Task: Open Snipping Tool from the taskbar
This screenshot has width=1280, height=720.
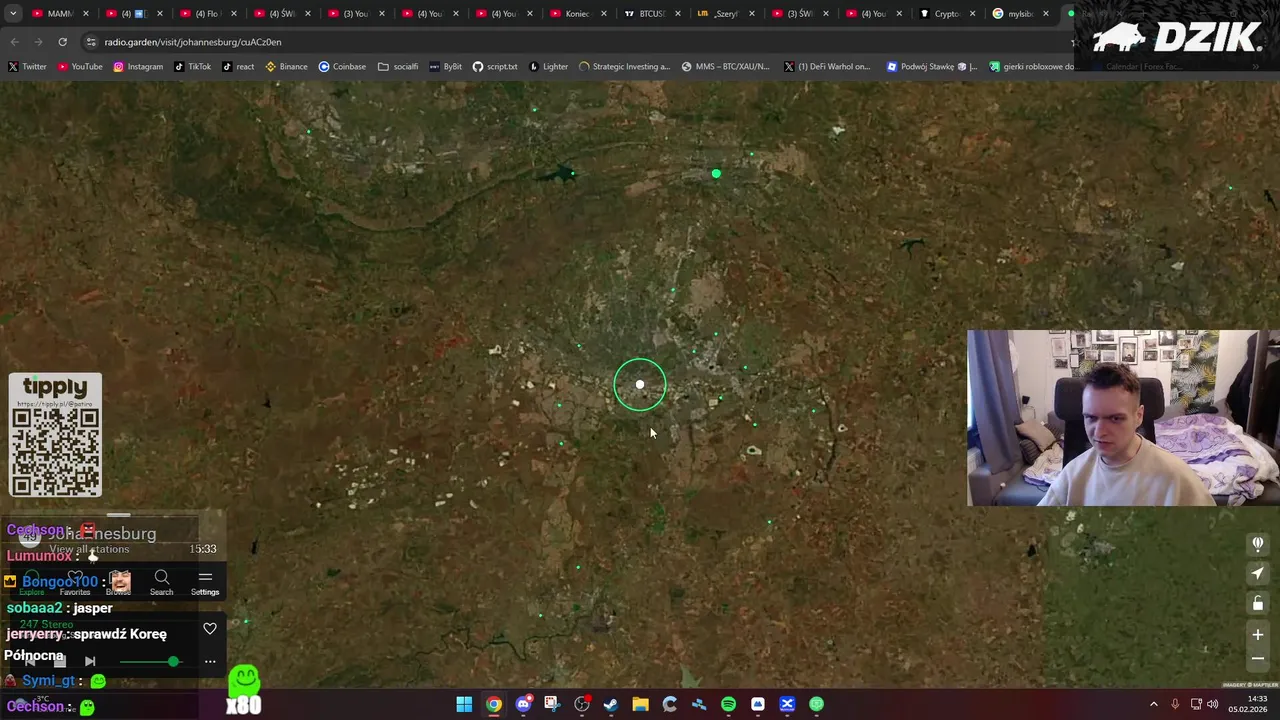Action: point(552,704)
